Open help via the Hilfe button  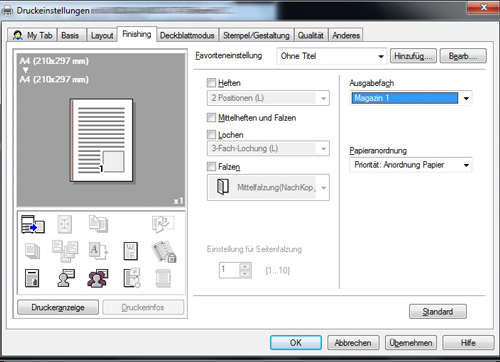pos(468,343)
